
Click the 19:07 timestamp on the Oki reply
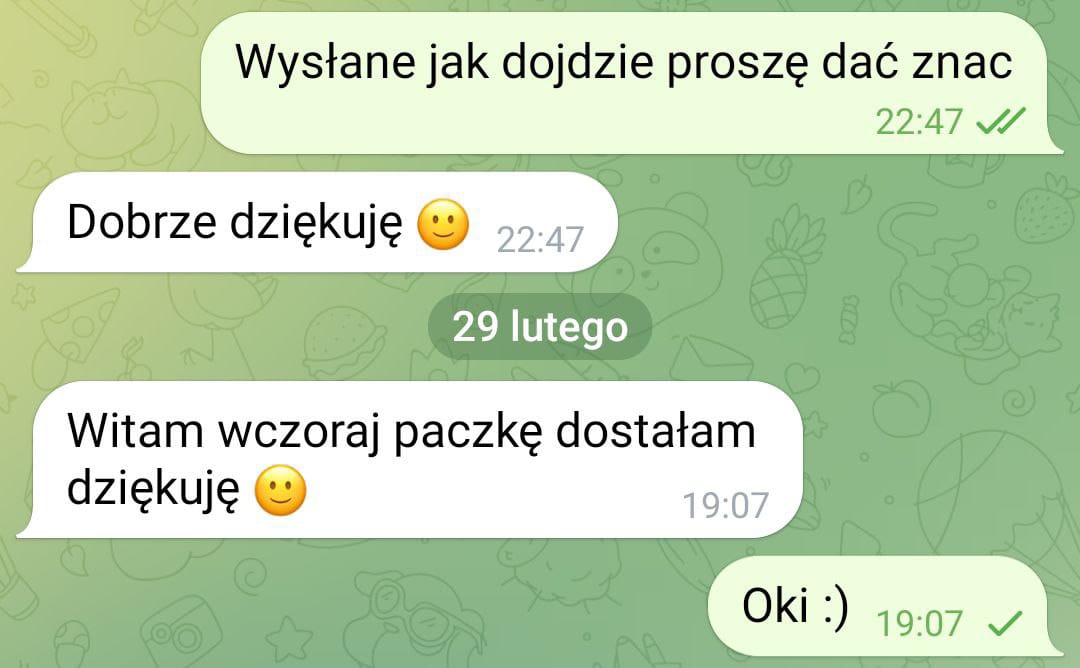click(x=919, y=625)
